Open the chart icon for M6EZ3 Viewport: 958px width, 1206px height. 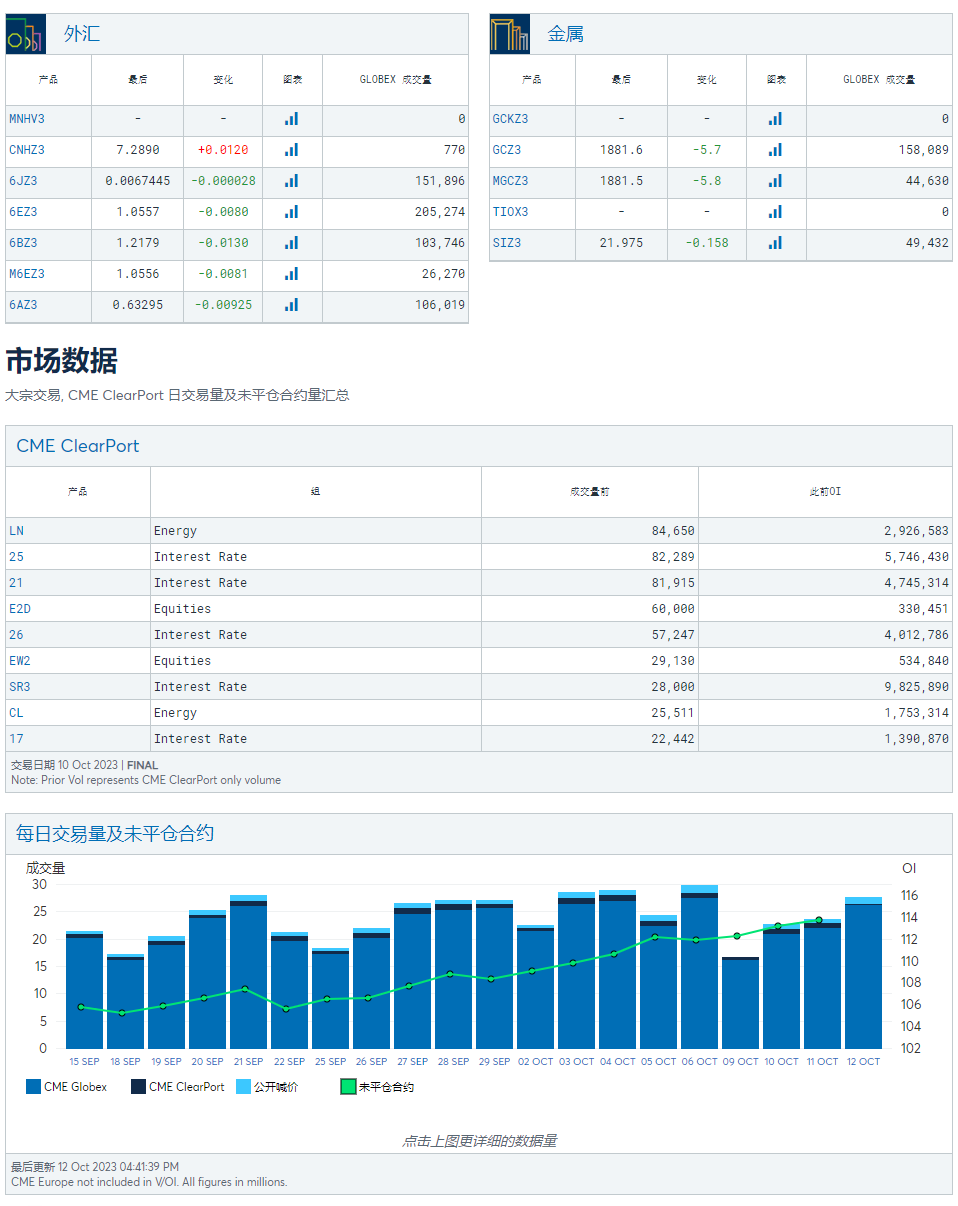point(291,274)
